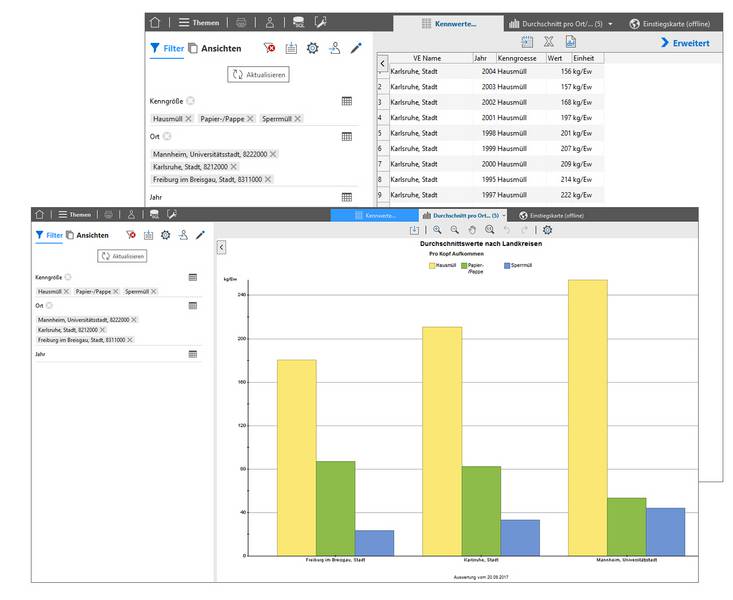Click the chart download icon

pos(414,230)
